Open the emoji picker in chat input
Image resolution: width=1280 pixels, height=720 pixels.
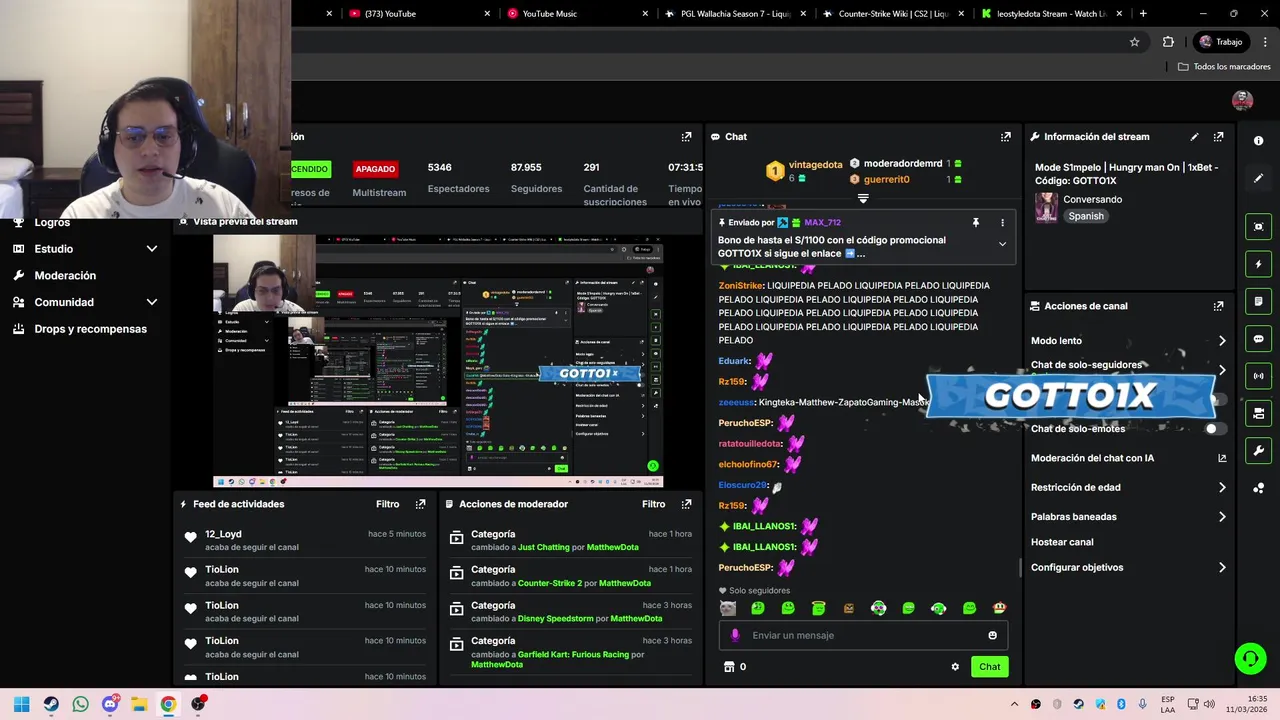(992, 635)
